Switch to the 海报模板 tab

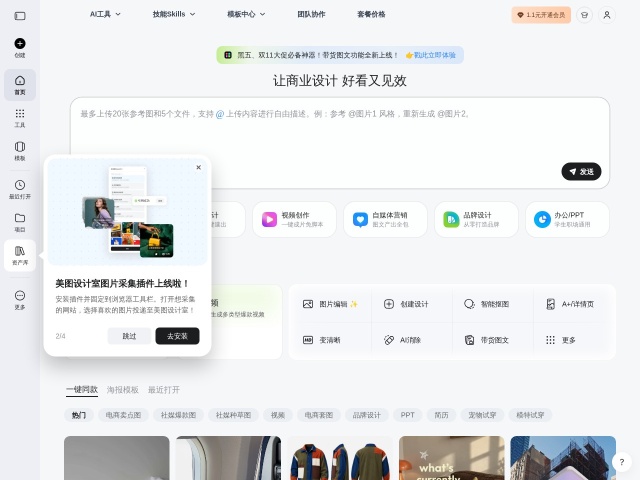click(x=122, y=390)
